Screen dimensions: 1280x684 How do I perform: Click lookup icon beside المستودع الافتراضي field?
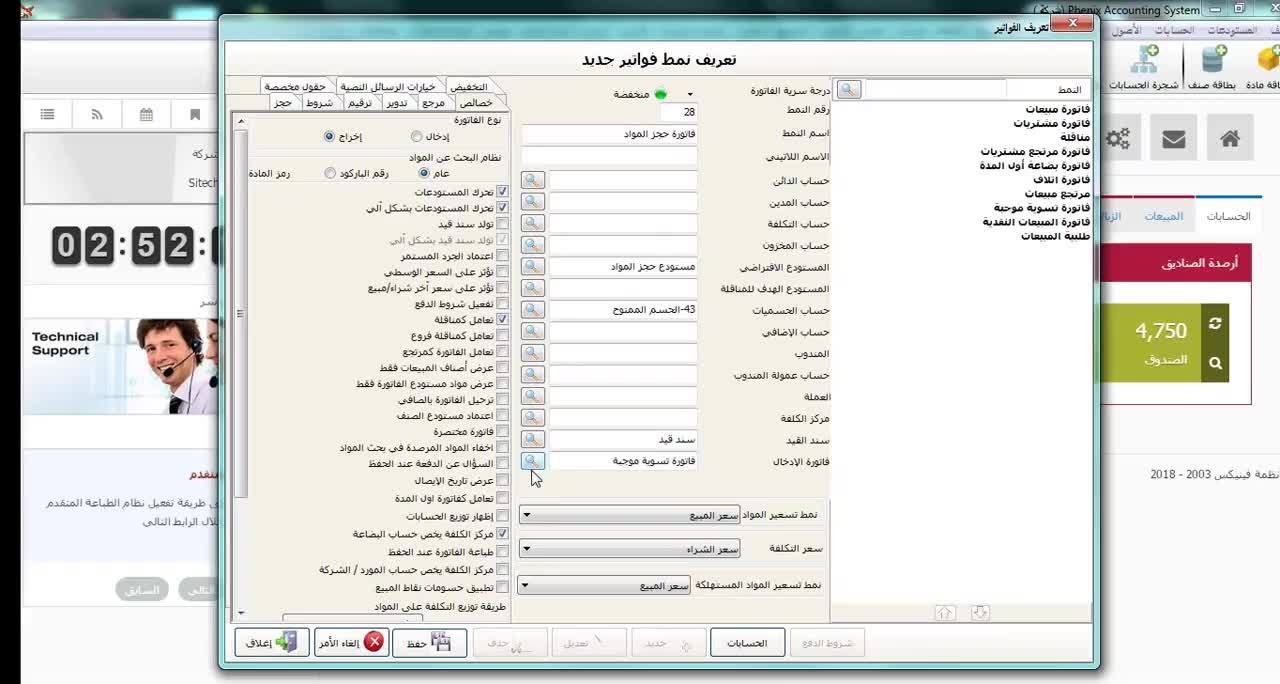coord(532,267)
